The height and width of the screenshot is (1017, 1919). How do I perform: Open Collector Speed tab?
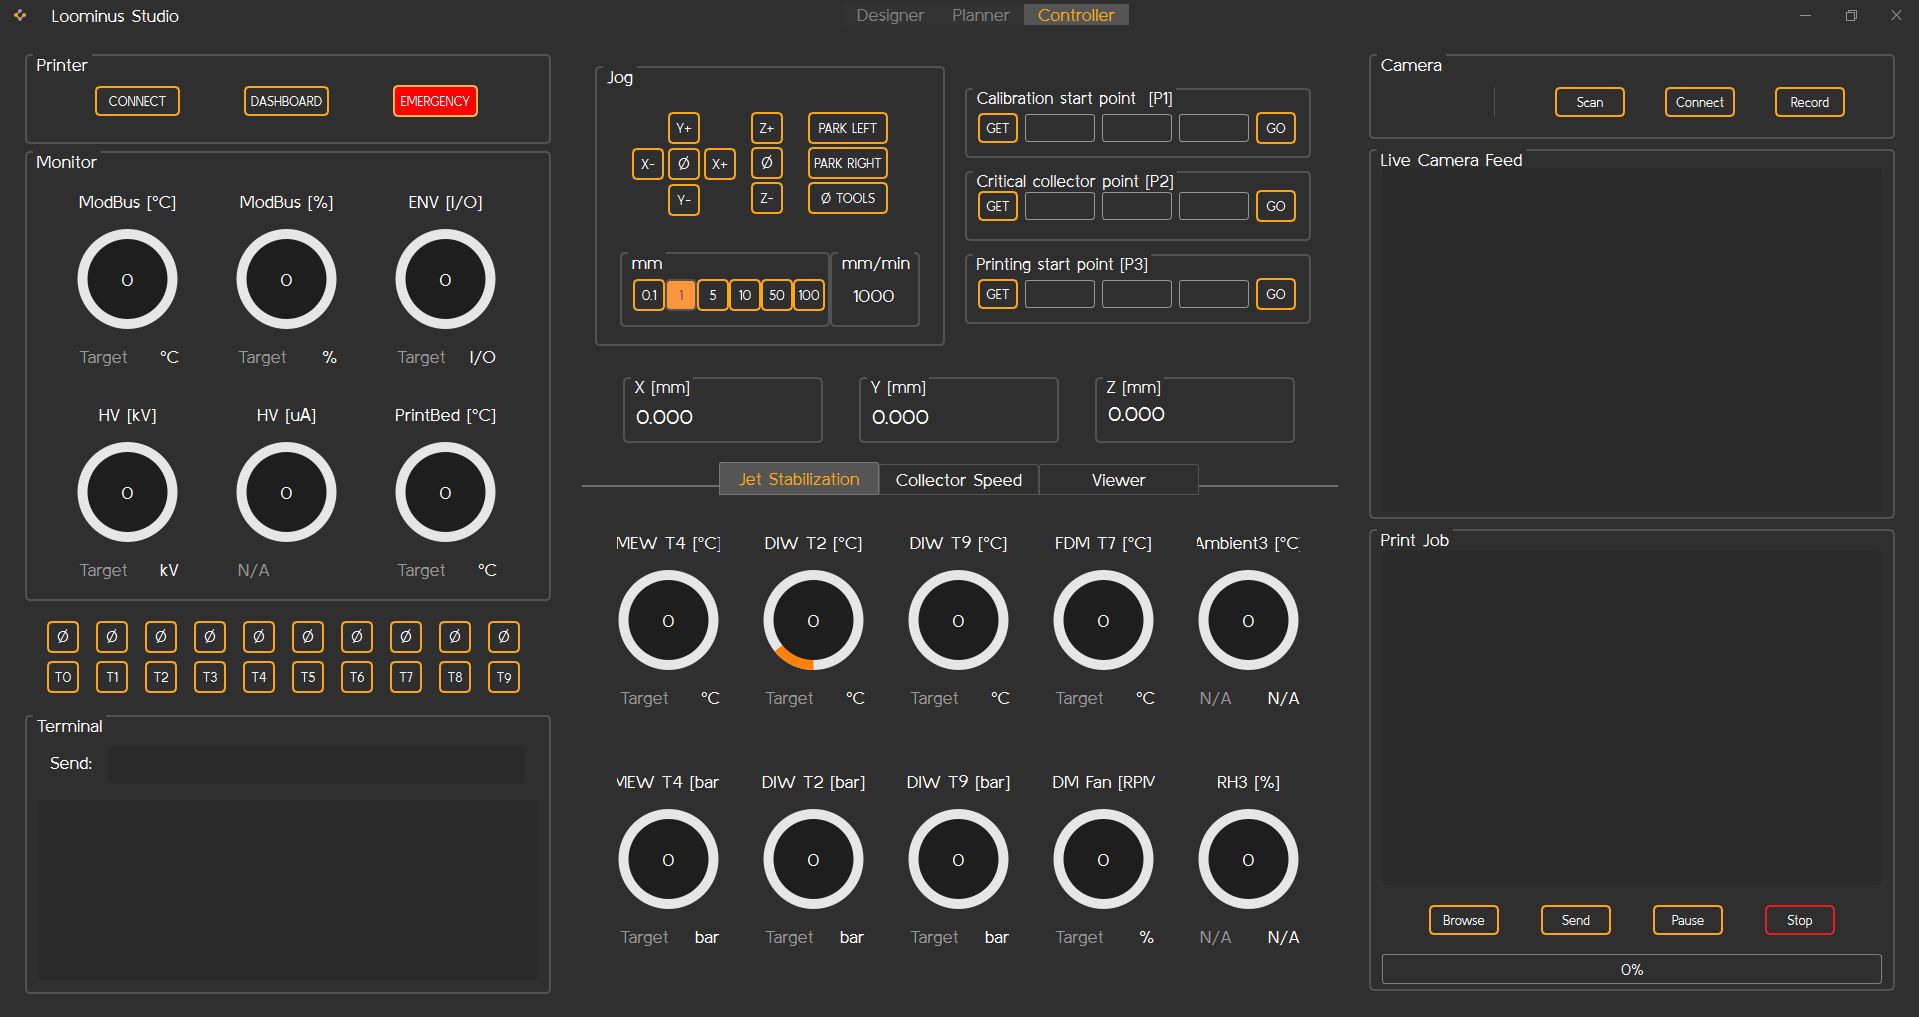(x=959, y=480)
